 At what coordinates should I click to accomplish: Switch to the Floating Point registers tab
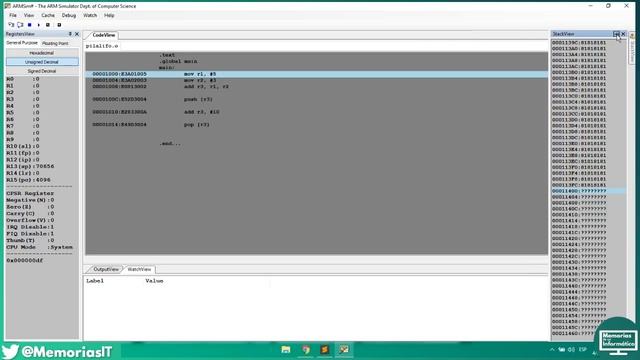(x=55, y=43)
